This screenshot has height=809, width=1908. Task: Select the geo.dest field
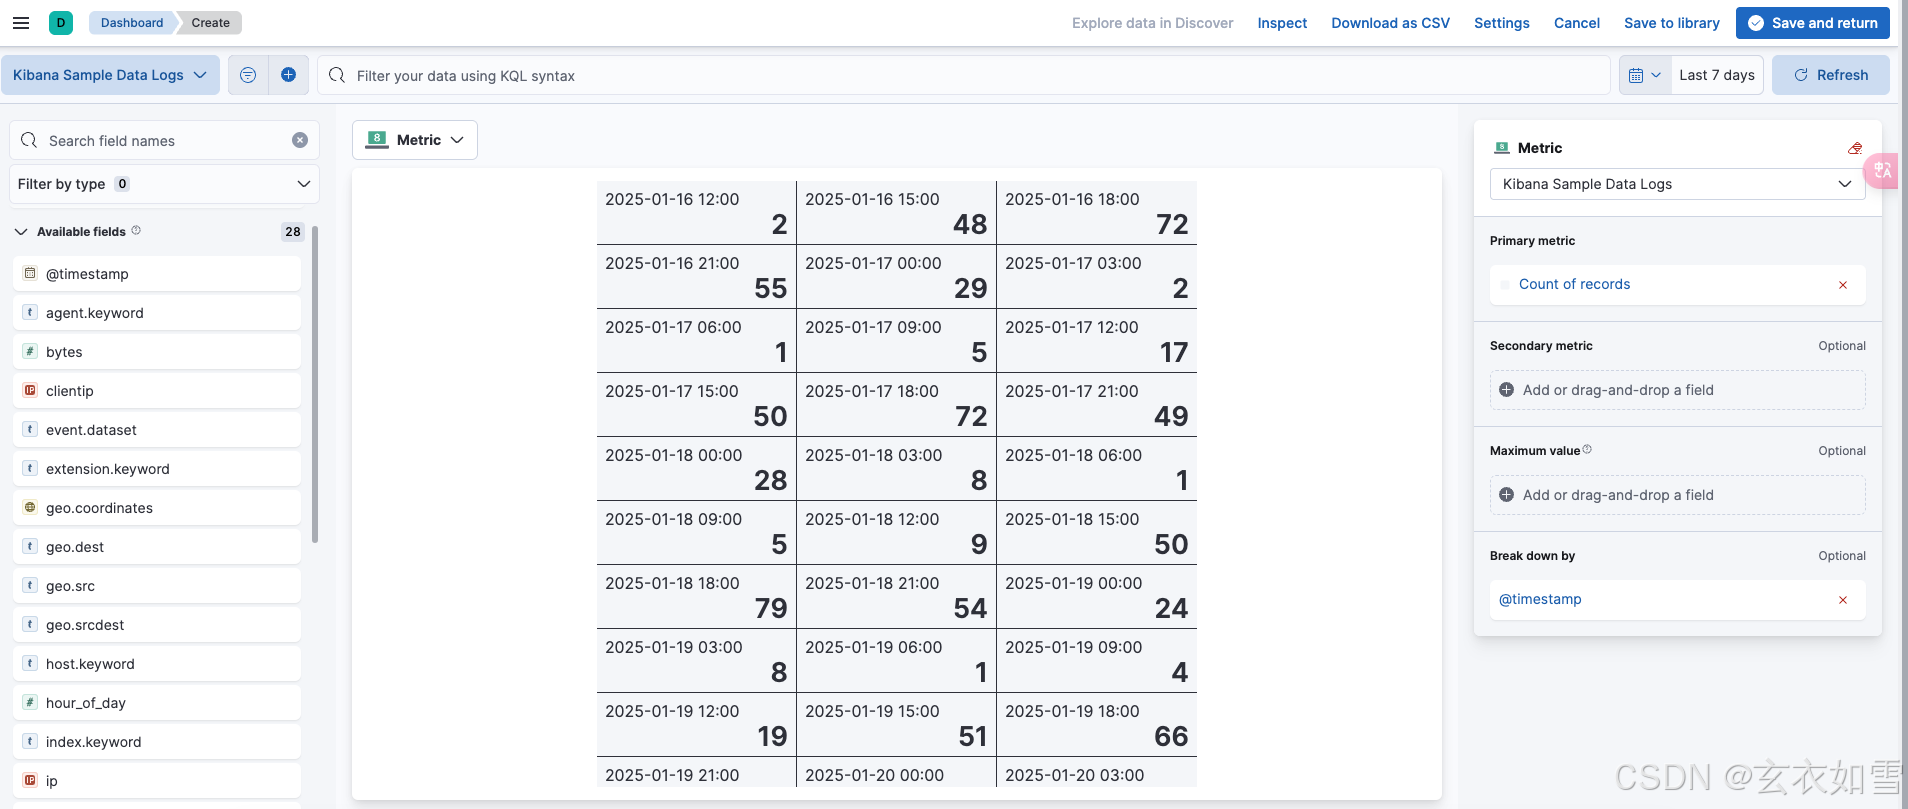tap(157, 546)
